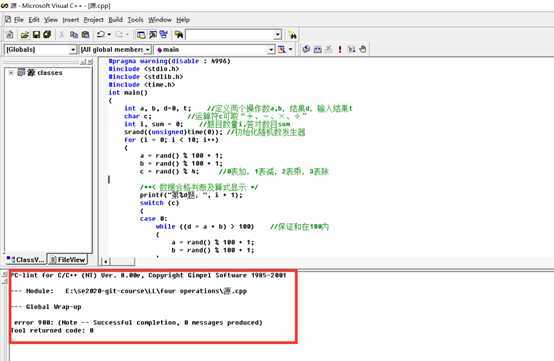554x361 pixels.
Task: Open the Build menu
Action: (x=115, y=20)
